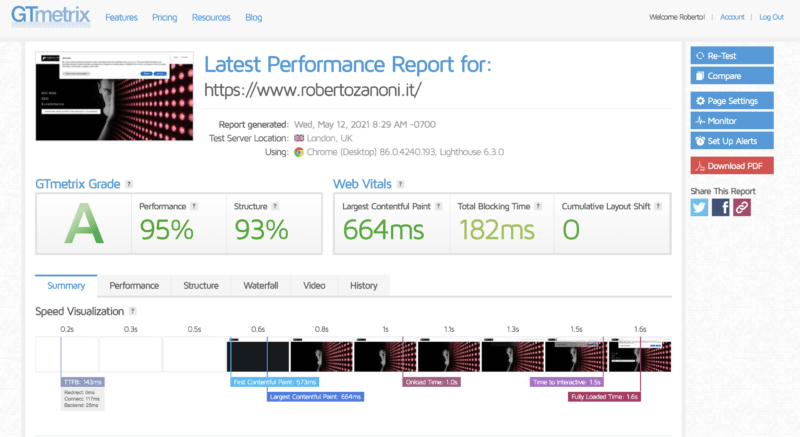Click the 0.8s filmstrip frame
This screenshot has width=800, height=437.
321,355
